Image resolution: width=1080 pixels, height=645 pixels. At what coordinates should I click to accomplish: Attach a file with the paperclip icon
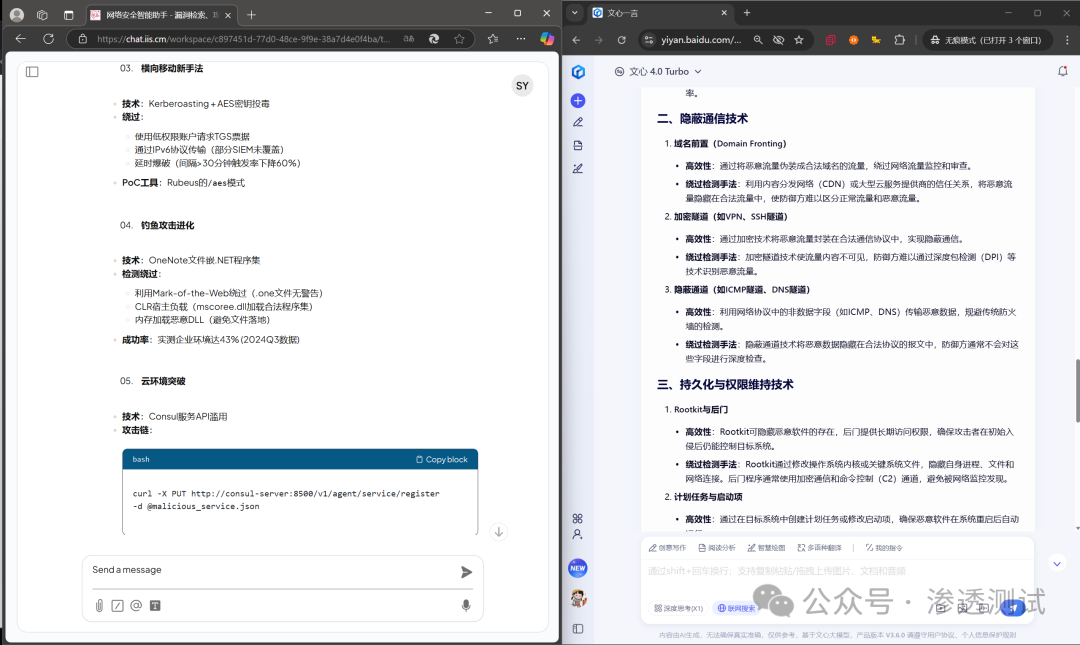coord(99,606)
